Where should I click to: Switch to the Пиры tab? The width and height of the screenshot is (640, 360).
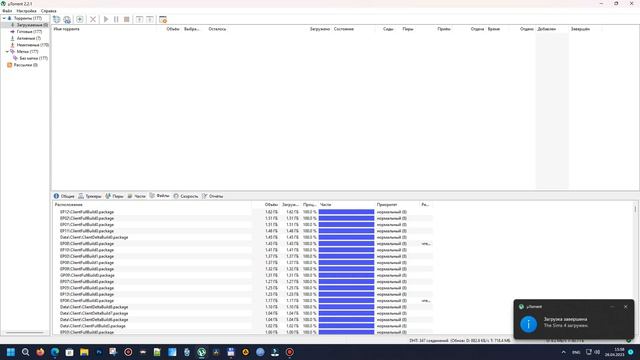114,196
